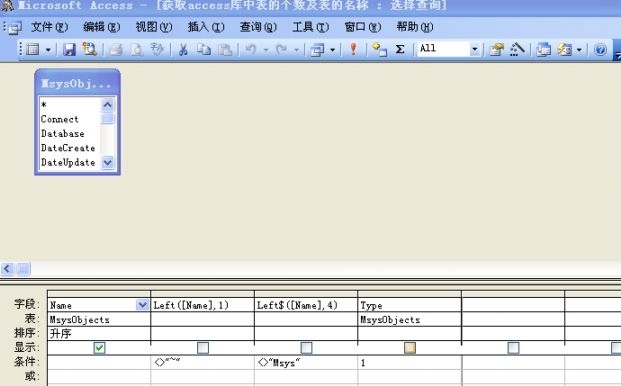
Task: Open the 工具 menu
Action: point(310,27)
